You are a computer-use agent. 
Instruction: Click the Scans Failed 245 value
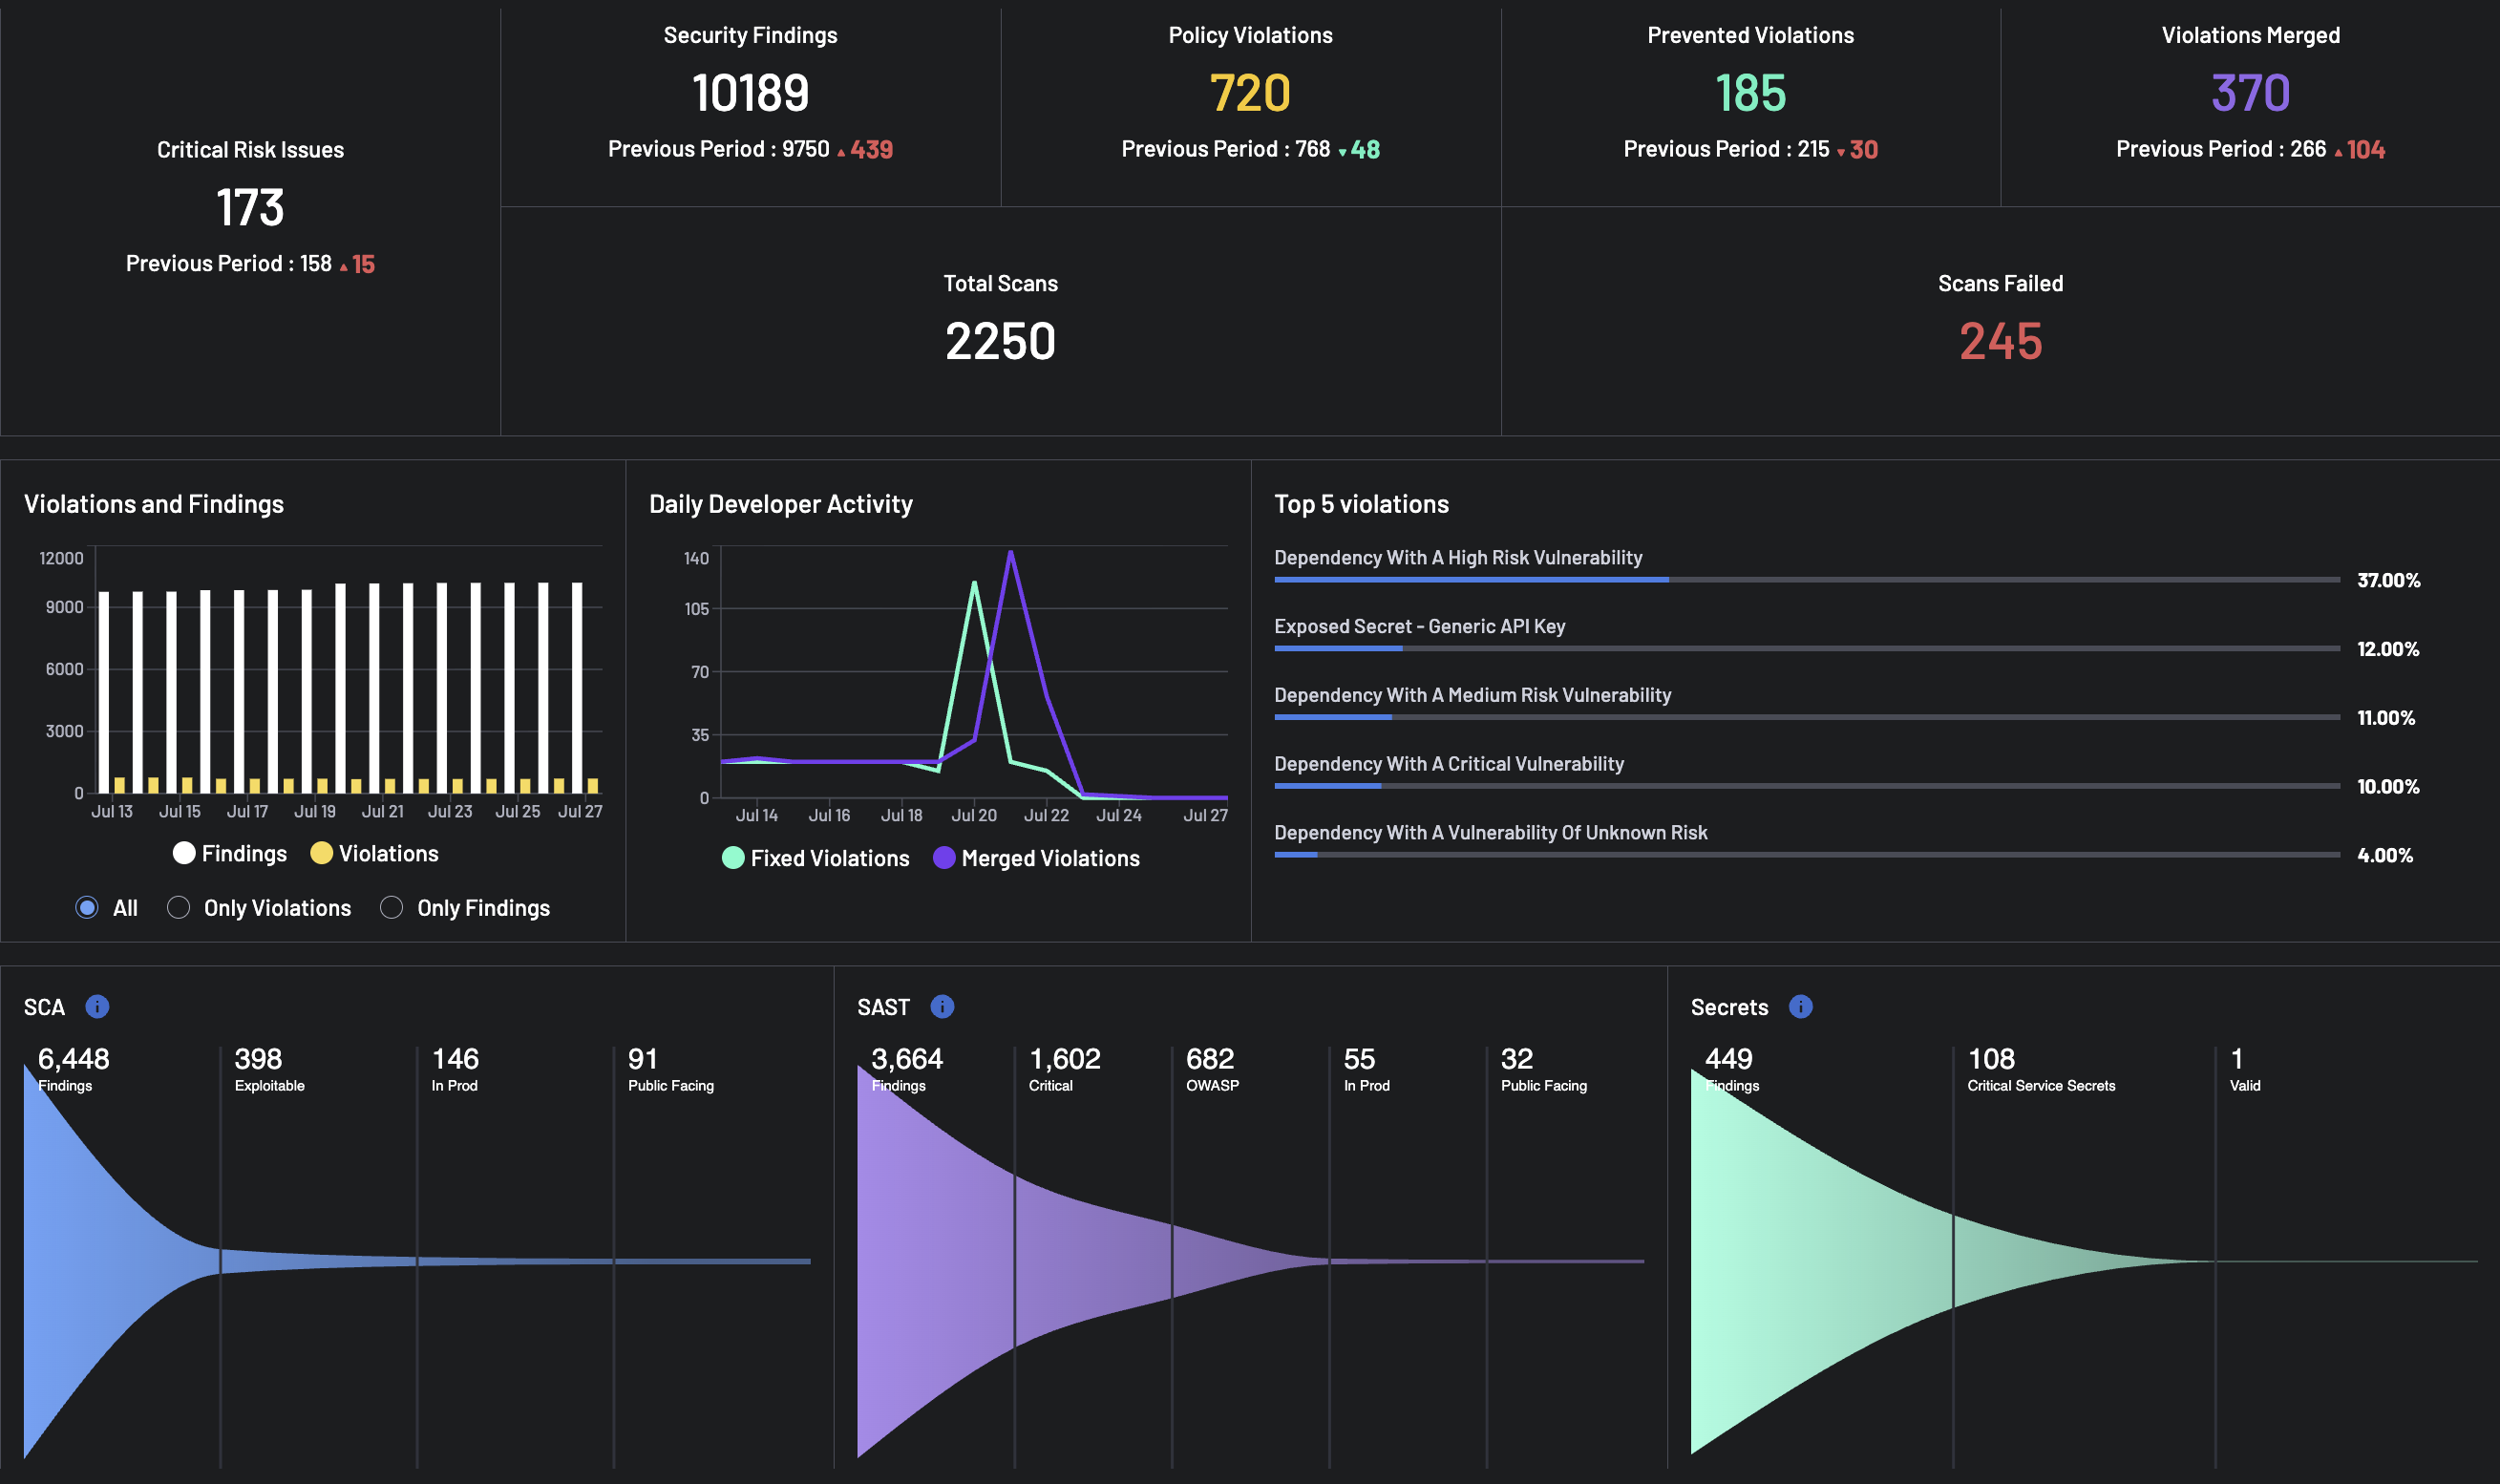click(x=2000, y=341)
